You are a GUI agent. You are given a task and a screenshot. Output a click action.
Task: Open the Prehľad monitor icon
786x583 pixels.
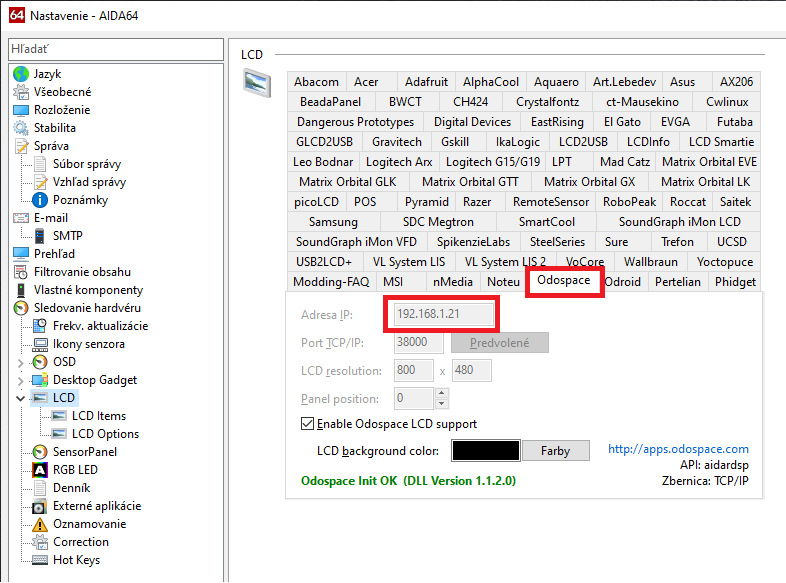[21, 254]
